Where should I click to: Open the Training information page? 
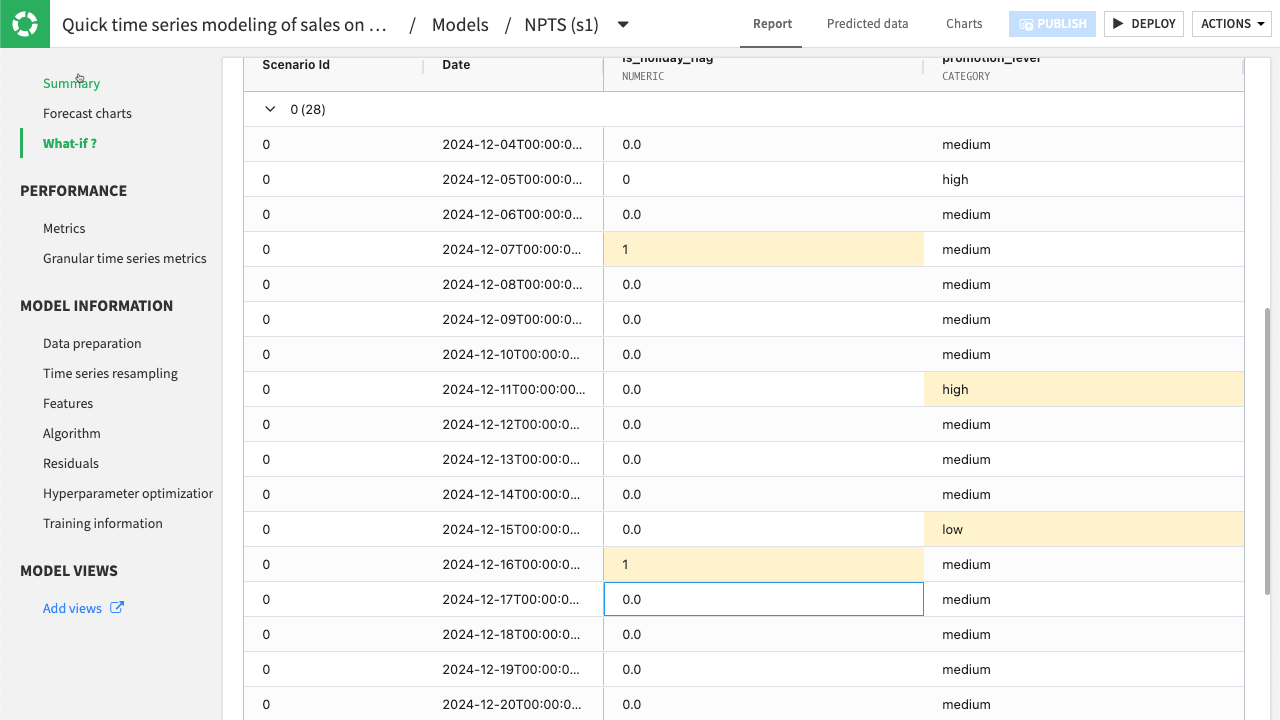click(x=103, y=523)
